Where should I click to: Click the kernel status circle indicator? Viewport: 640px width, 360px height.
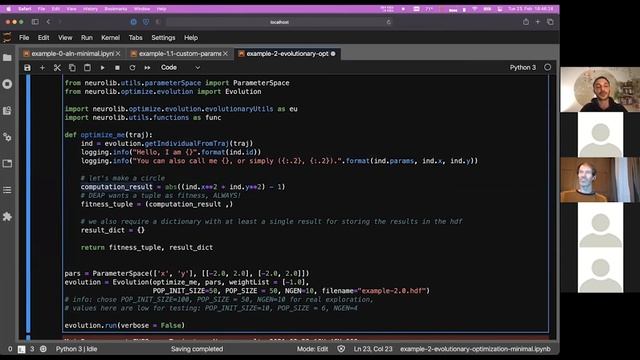point(547,67)
